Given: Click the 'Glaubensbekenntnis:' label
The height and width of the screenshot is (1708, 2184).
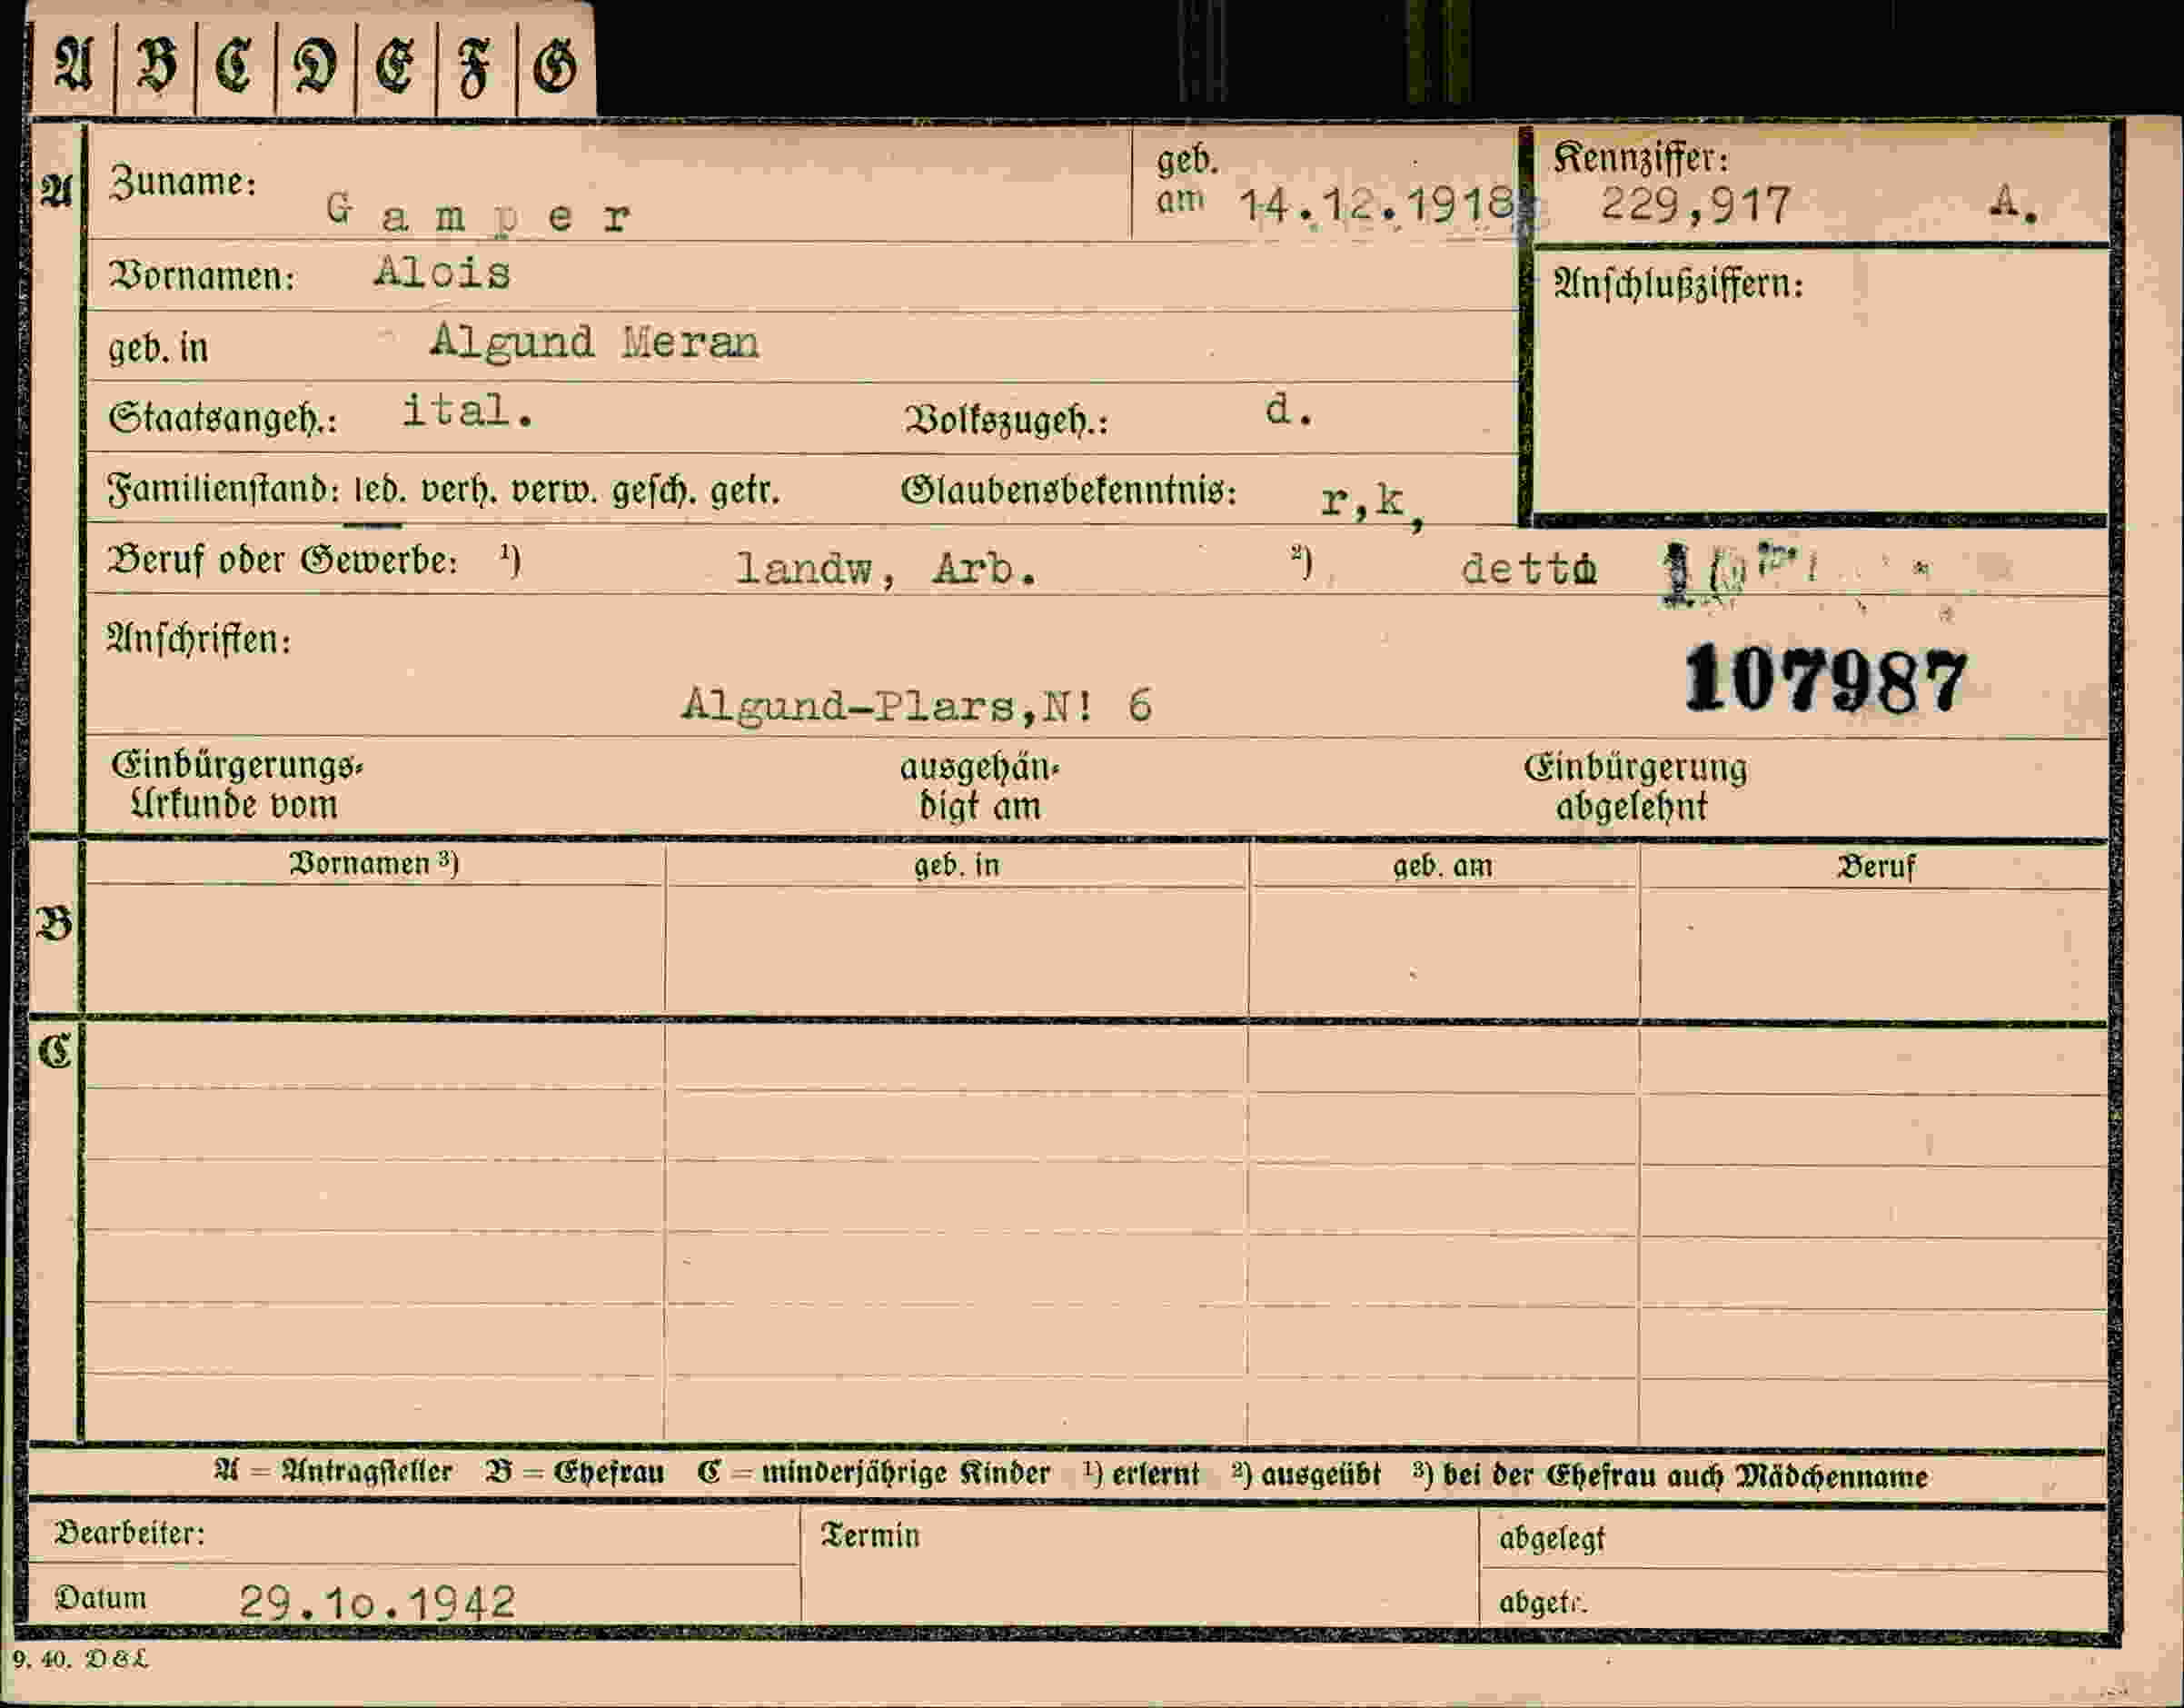Looking at the screenshot, I should [1069, 491].
